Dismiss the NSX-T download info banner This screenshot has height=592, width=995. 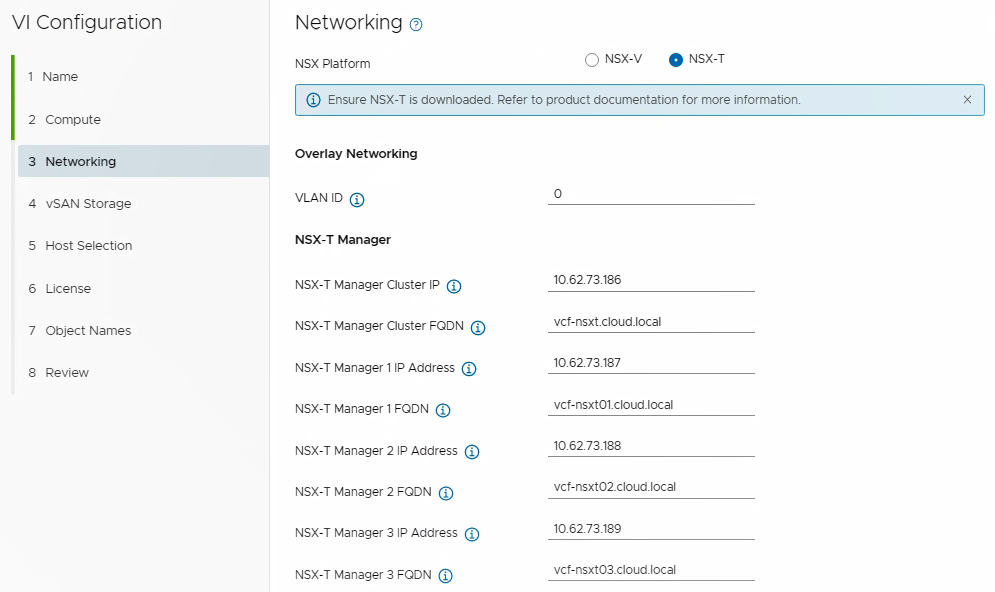pos(967,100)
